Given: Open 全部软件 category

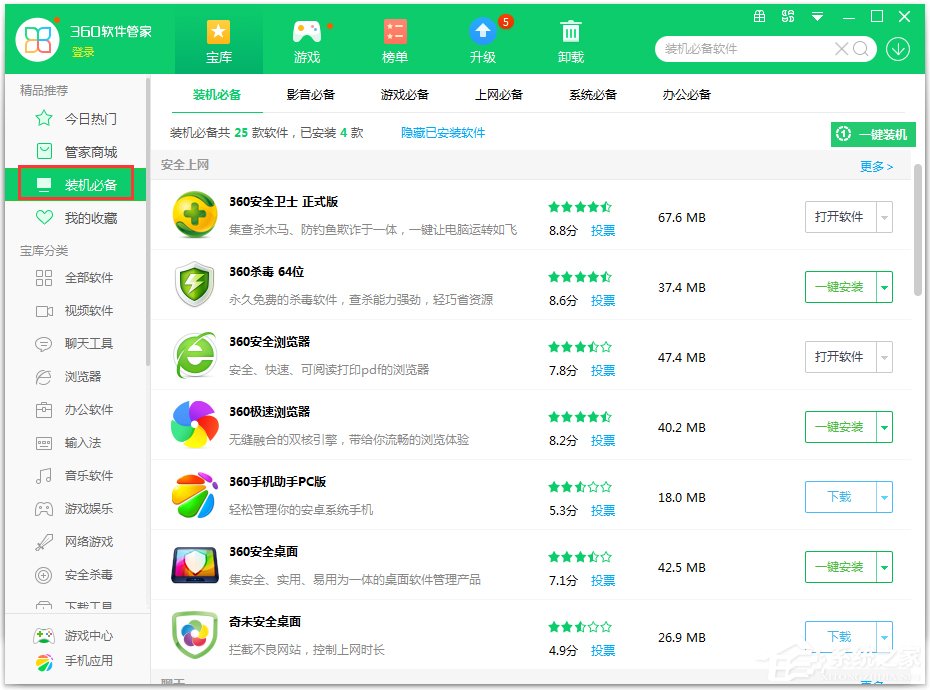Looking at the screenshot, I should coord(76,278).
